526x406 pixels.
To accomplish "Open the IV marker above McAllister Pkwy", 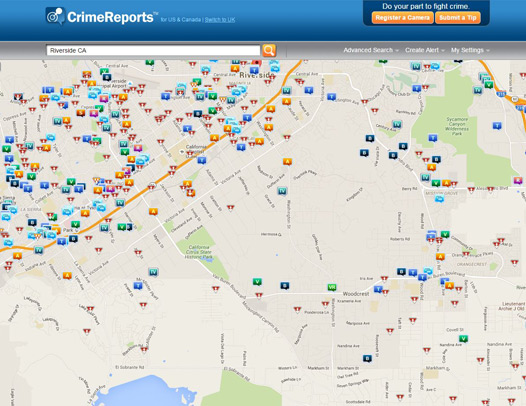I will [153, 272].
